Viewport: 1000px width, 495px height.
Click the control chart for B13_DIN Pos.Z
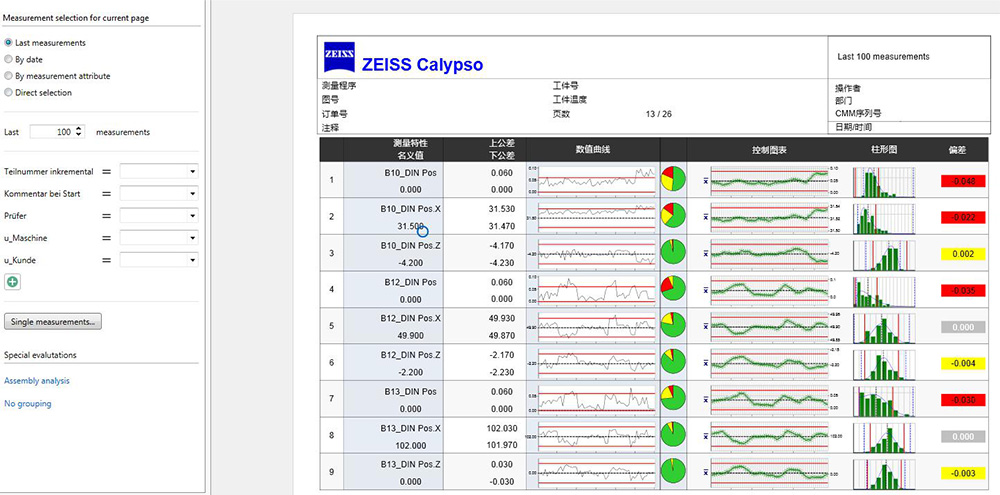point(771,472)
